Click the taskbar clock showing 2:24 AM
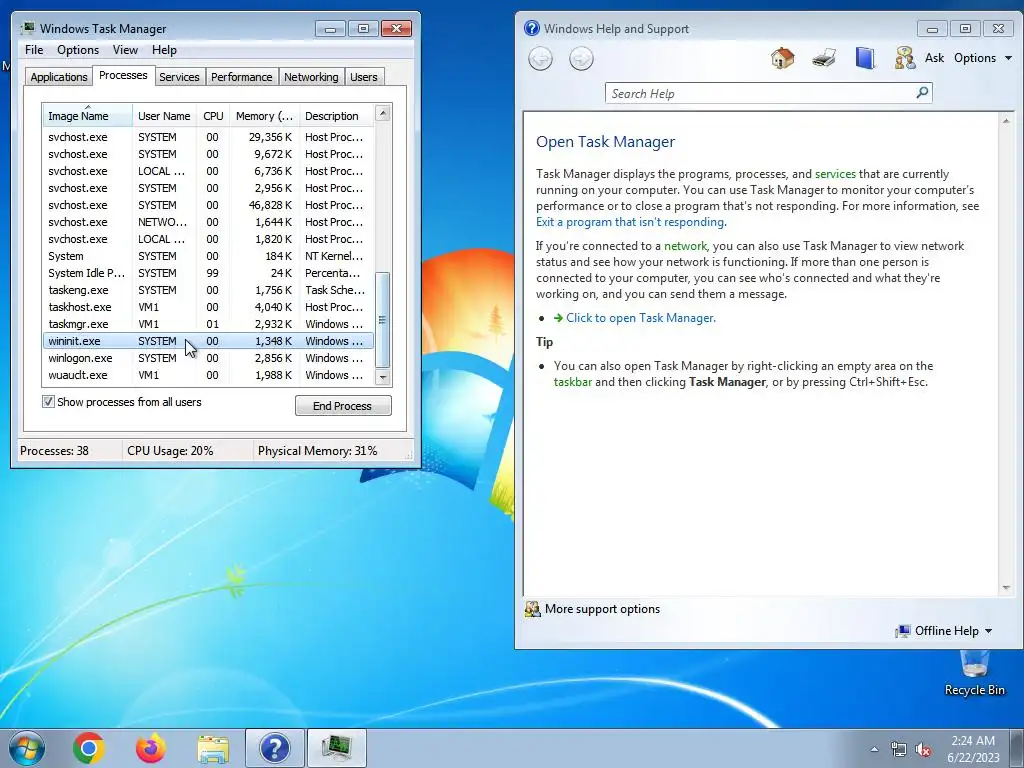This screenshot has height=768, width=1024. [x=973, y=749]
